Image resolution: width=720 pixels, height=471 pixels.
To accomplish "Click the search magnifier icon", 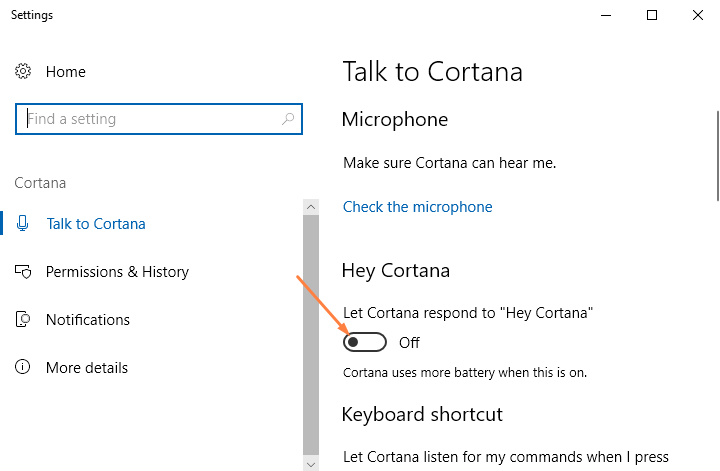I will [288, 119].
